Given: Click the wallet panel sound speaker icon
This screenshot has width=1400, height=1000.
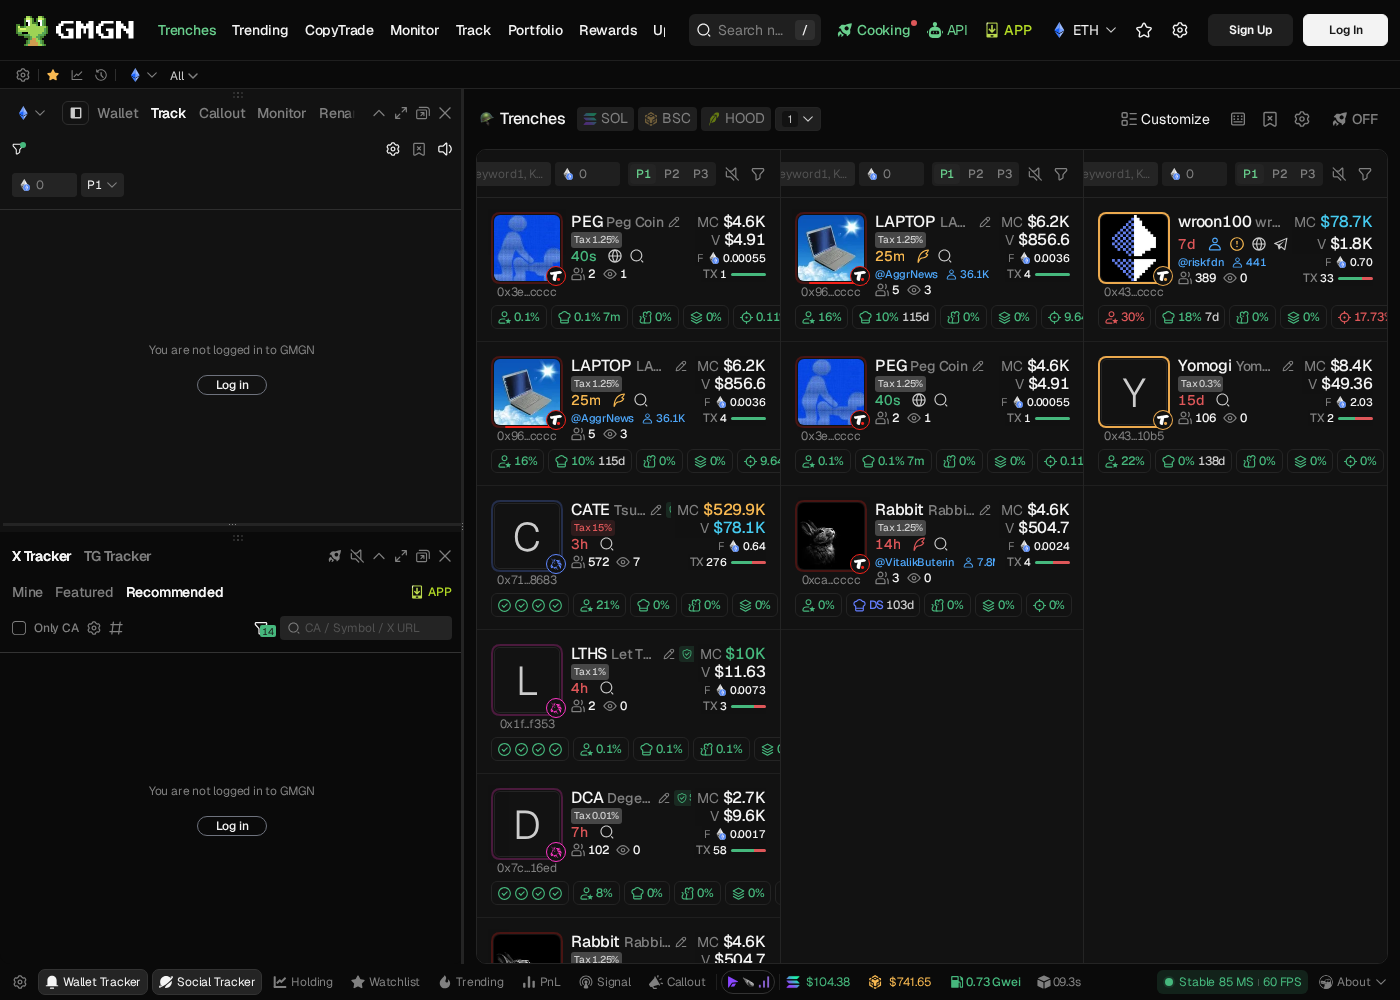Looking at the screenshot, I should 445,149.
